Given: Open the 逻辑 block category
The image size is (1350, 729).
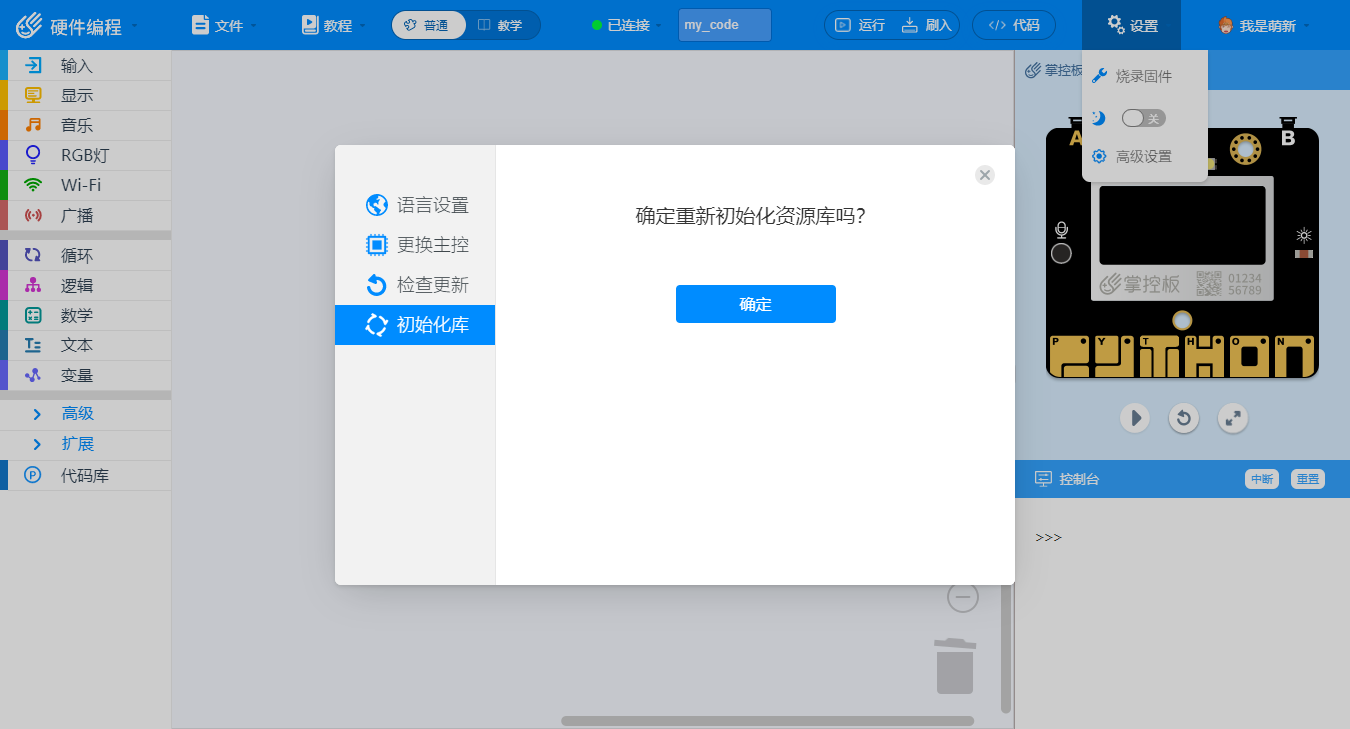Looking at the screenshot, I should coord(86,286).
